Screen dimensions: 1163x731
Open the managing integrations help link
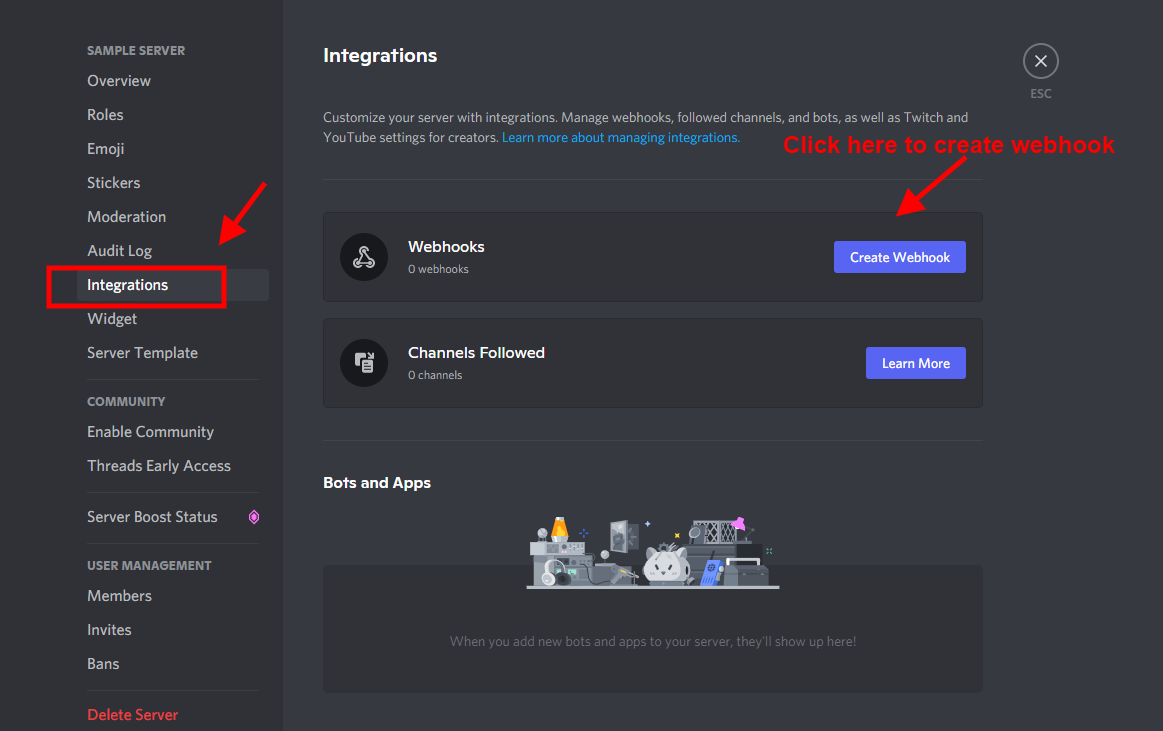[x=621, y=138]
